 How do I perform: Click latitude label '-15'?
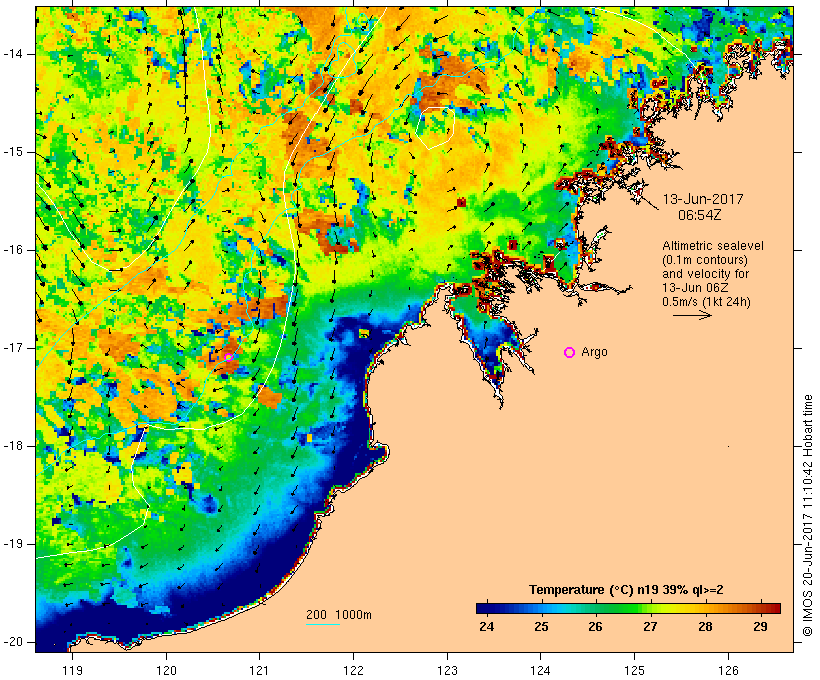pyautogui.click(x=13, y=152)
